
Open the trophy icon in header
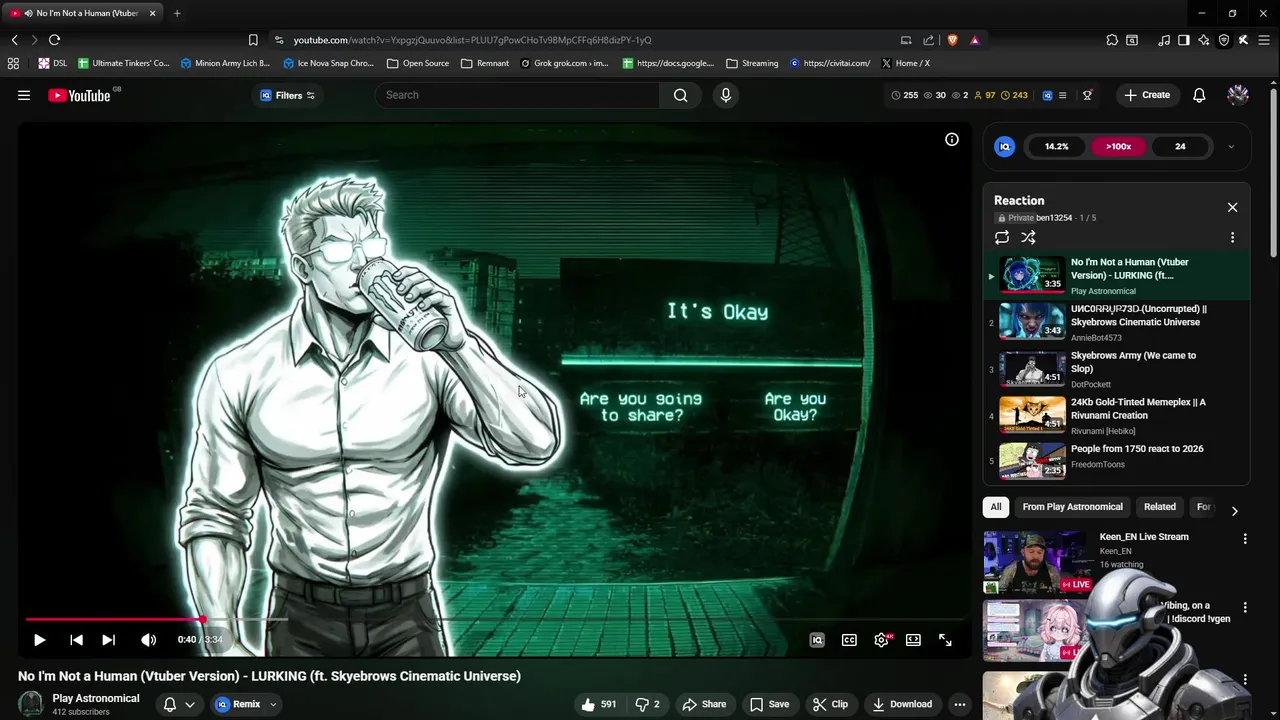point(1087,95)
